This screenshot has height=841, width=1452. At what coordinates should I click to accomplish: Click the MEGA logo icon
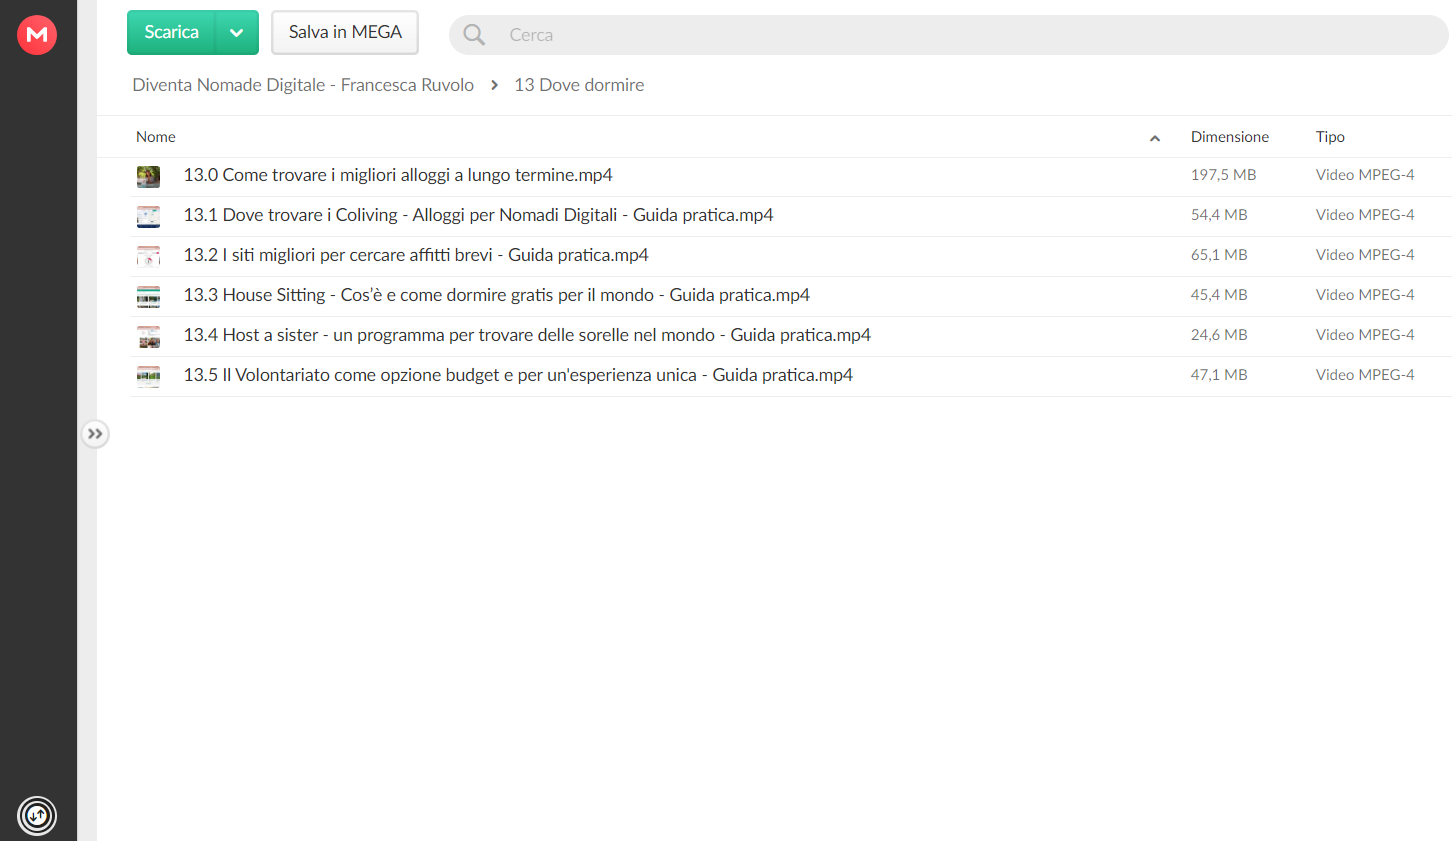pos(37,35)
